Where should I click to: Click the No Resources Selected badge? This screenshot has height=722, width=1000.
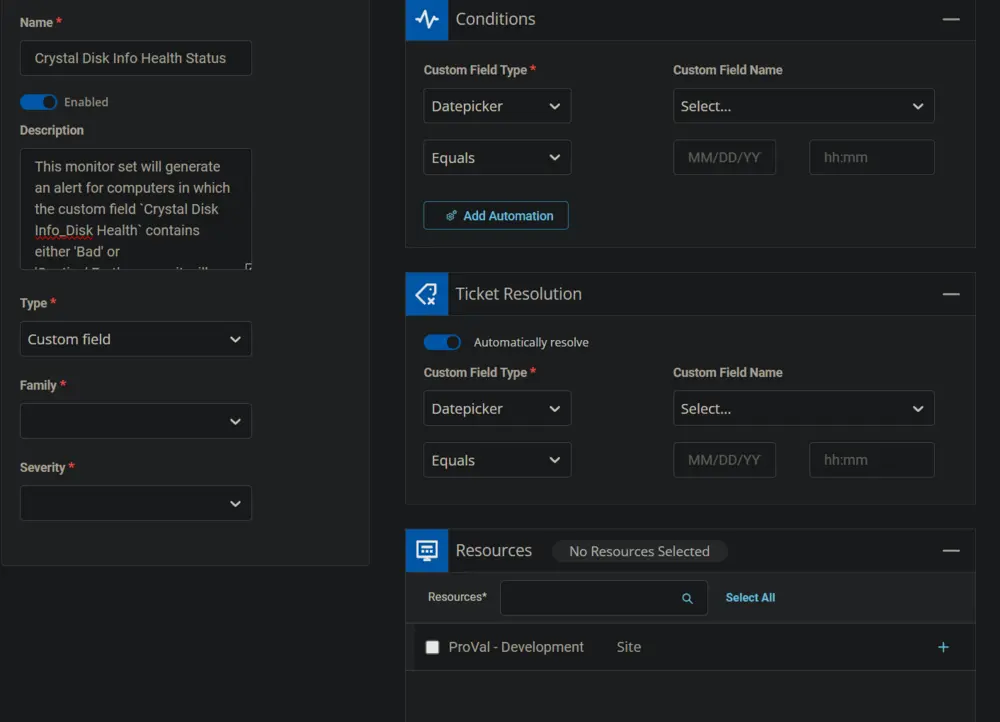pos(639,551)
